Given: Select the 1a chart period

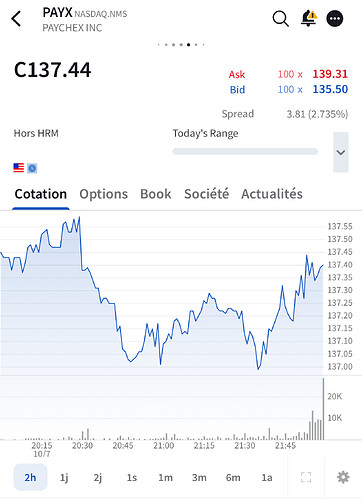Looking at the screenshot, I should 267,477.
